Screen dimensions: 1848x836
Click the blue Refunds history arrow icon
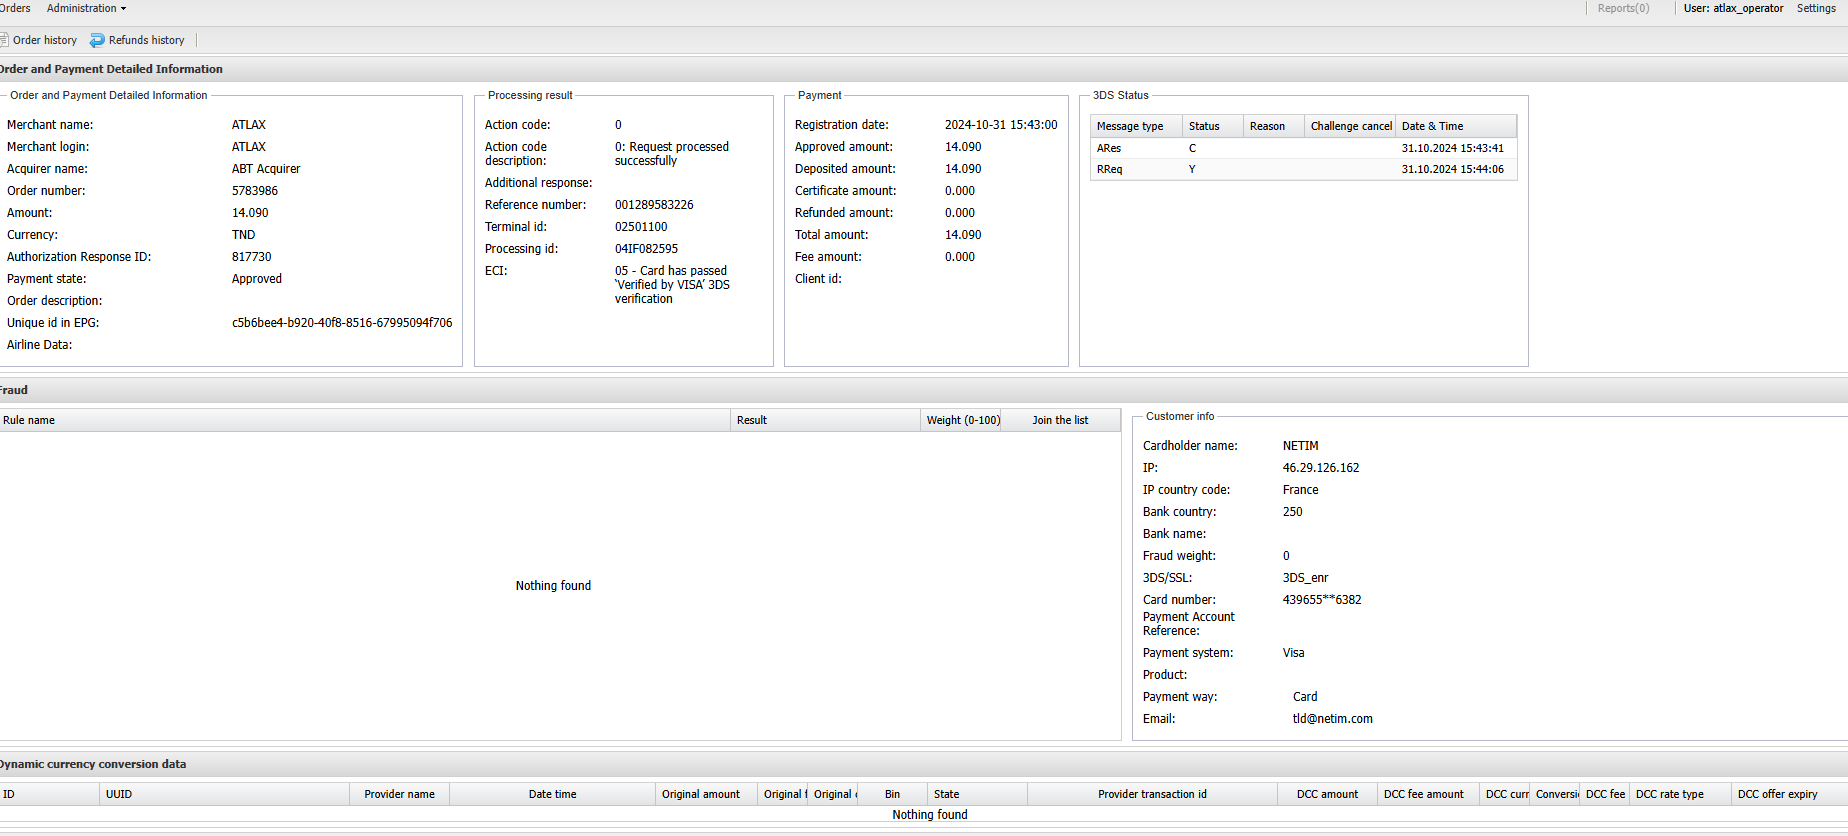tap(97, 40)
